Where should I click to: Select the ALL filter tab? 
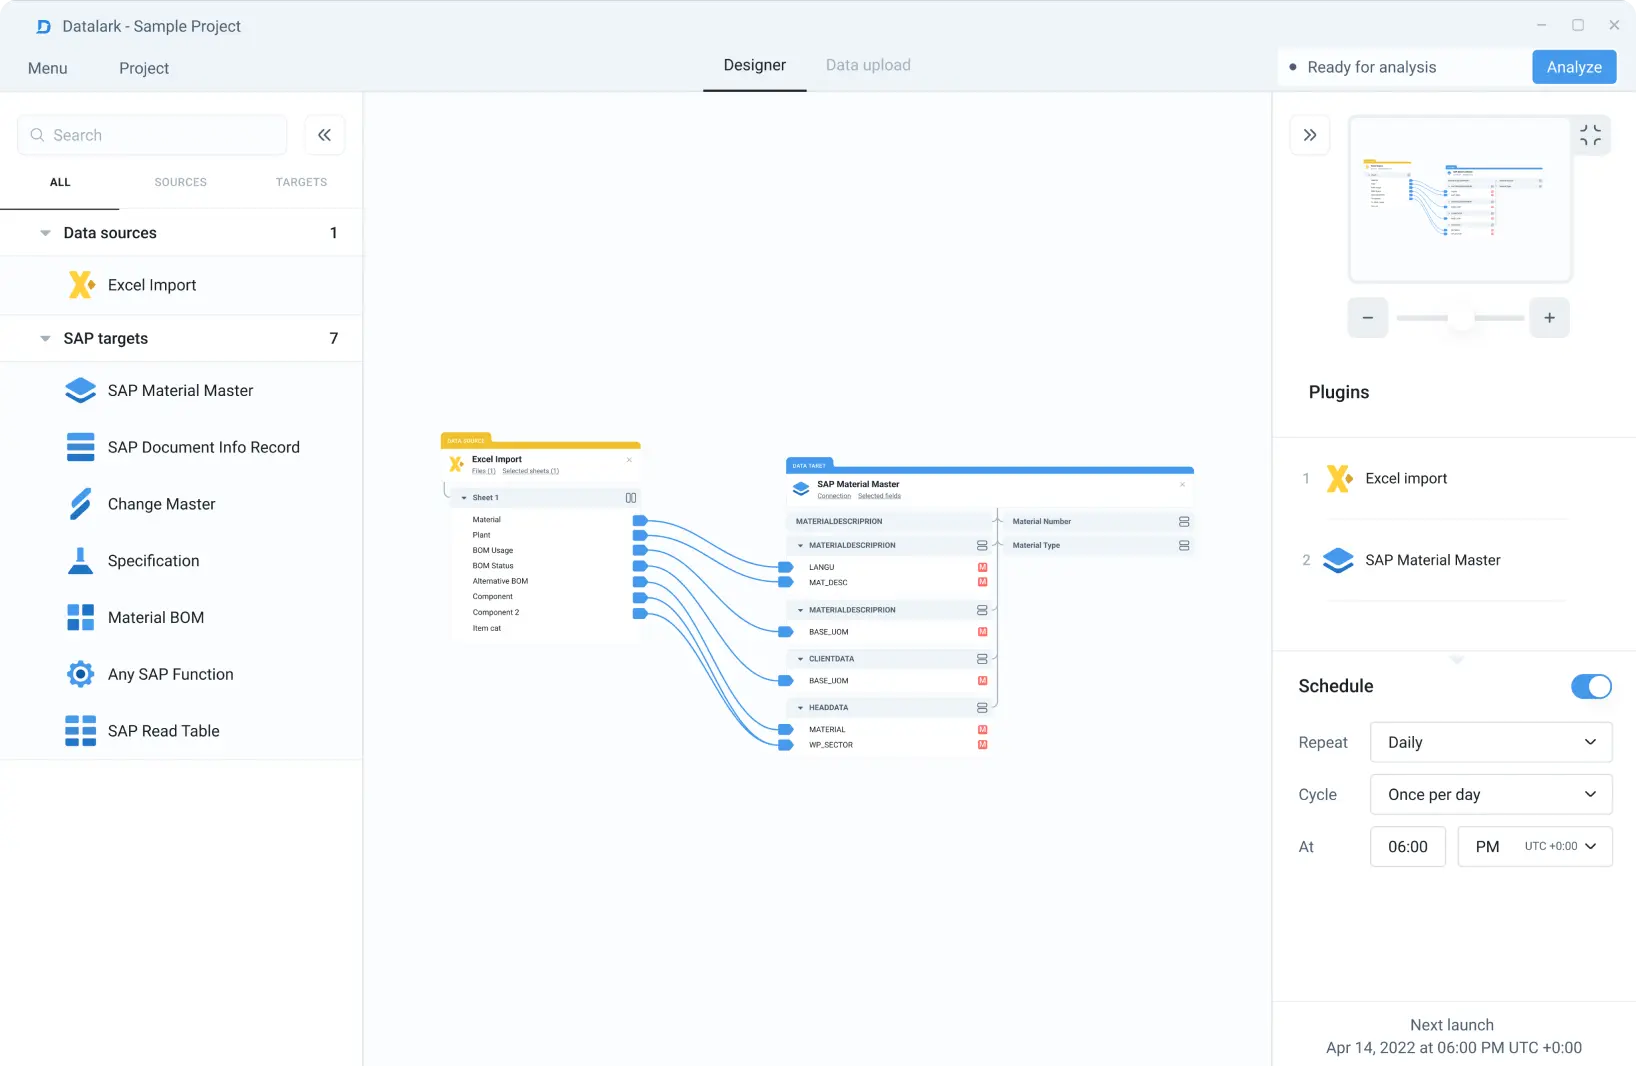pyautogui.click(x=60, y=182)
